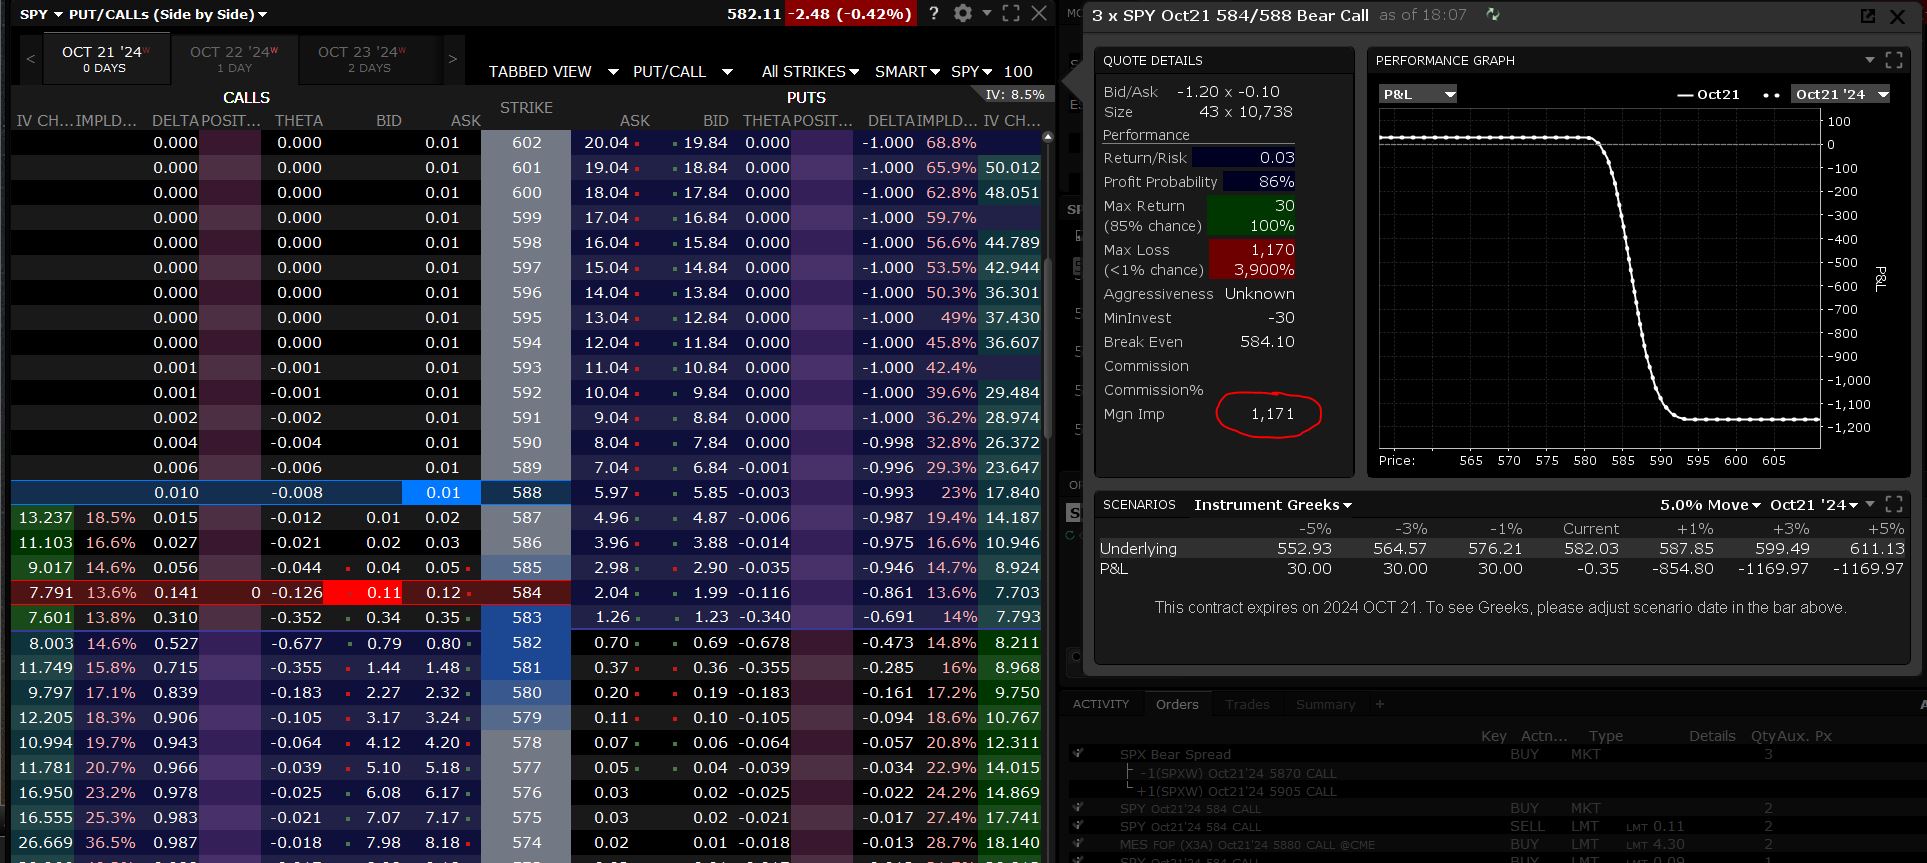Pop out the Bear Call window

point(1867,16)
